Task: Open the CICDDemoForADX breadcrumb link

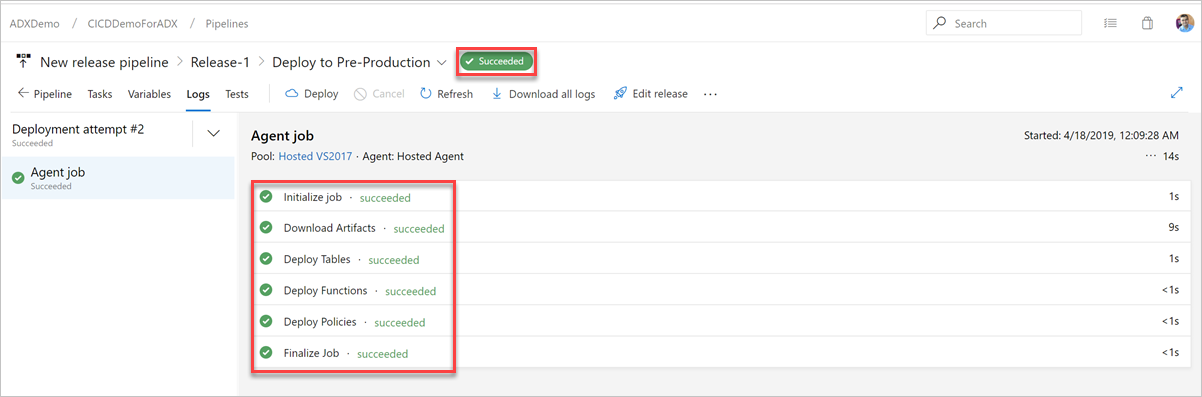Action: (133, 23)
